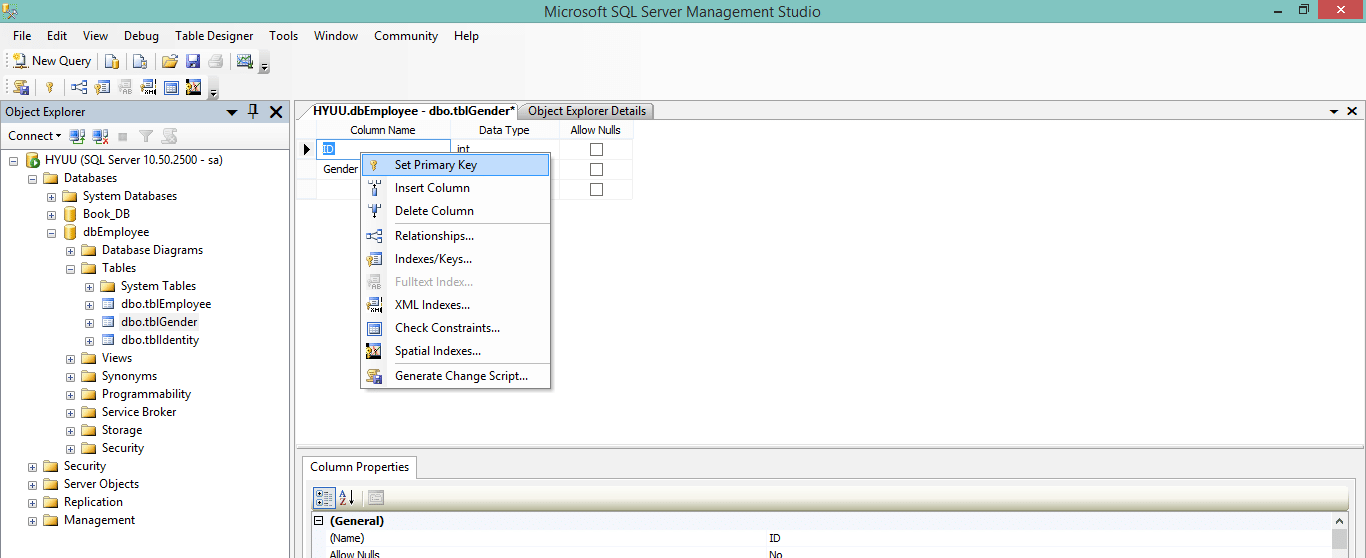Pin the Object Explorer panel
Image resolution: width=1366 pixels, height=558 pixels.
point(253,112)
